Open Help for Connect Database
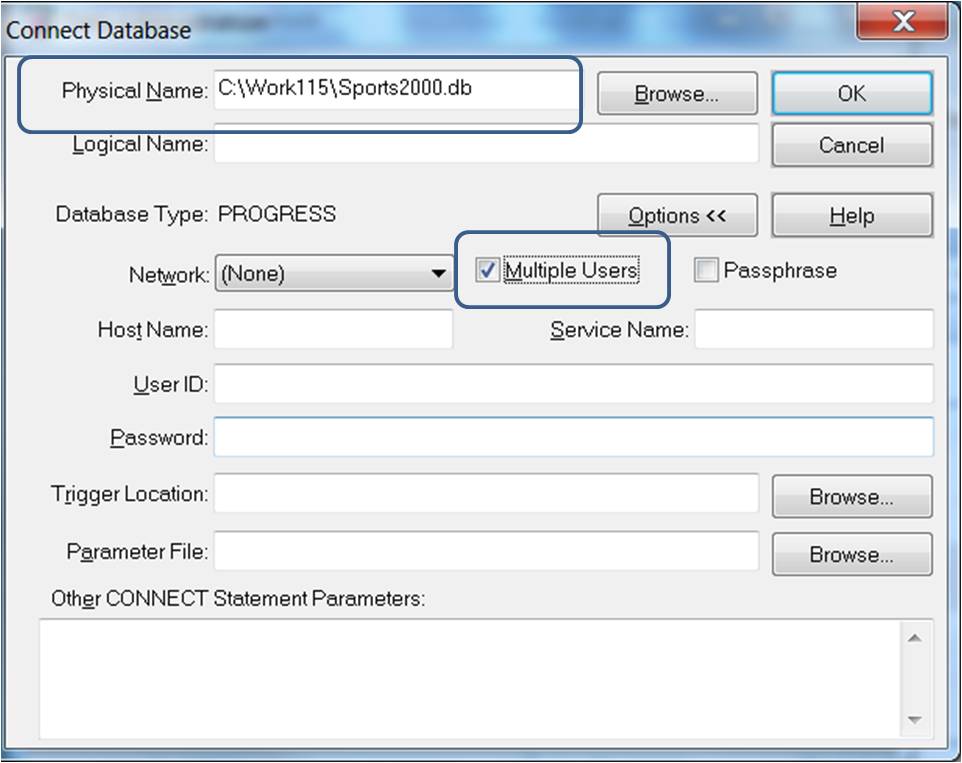Image resolution: width=962 pixels, height=763 pixels. [x=852, y=215]
